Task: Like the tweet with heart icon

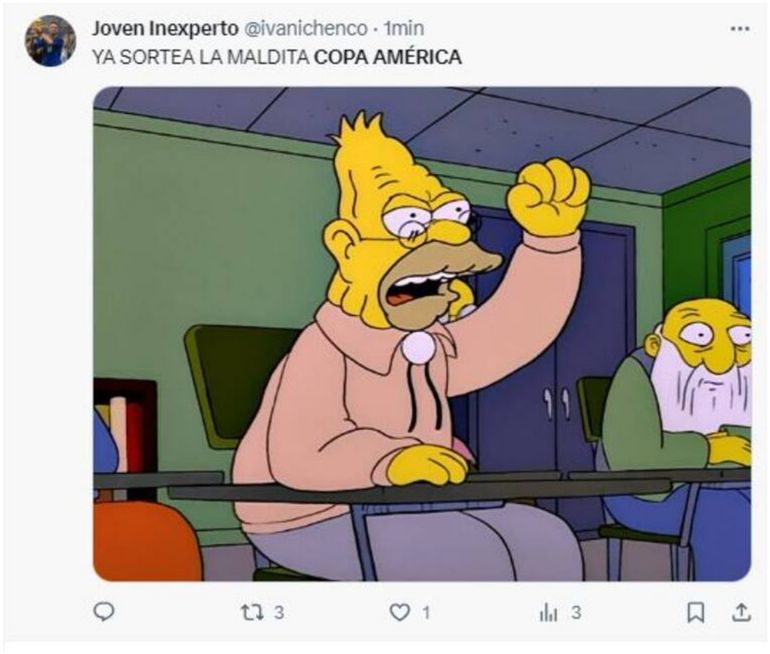Action: pos(400,612)
